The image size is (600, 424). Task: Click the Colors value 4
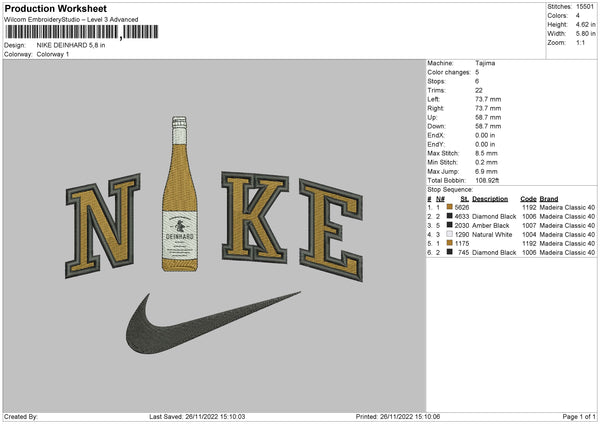pos(577,16)
